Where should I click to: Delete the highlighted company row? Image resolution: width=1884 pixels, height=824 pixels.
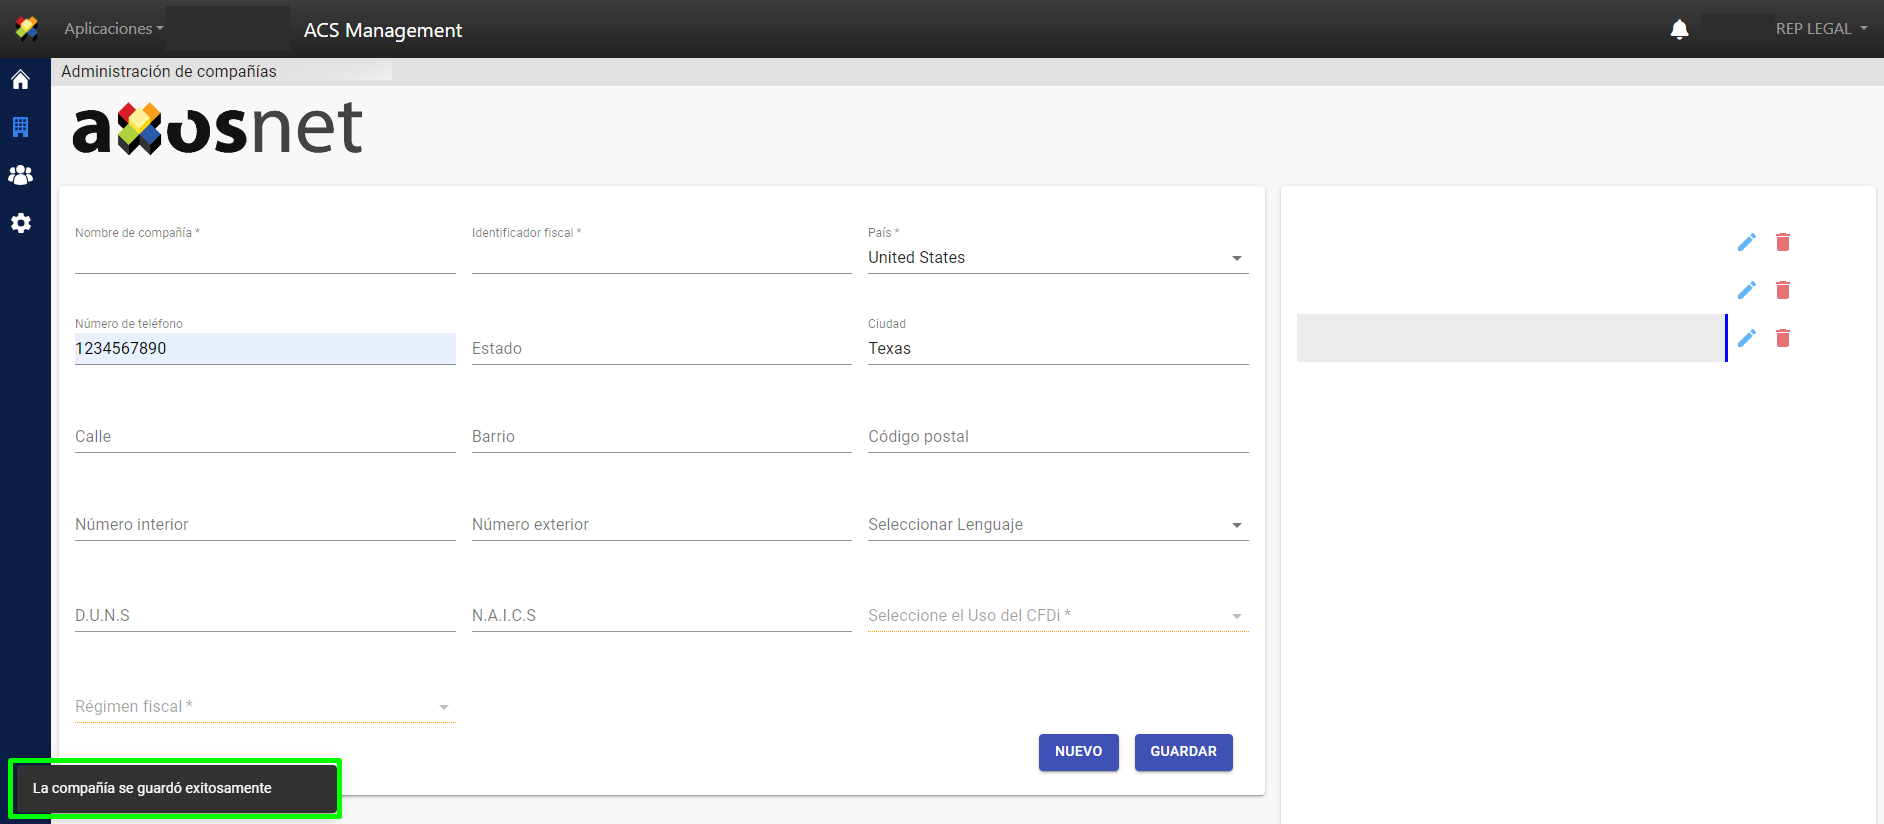click(1782, 338)
